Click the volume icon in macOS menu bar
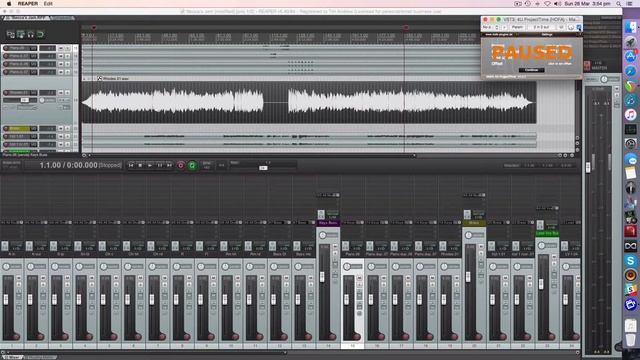 pyautogui.click(x=557, y=4)
